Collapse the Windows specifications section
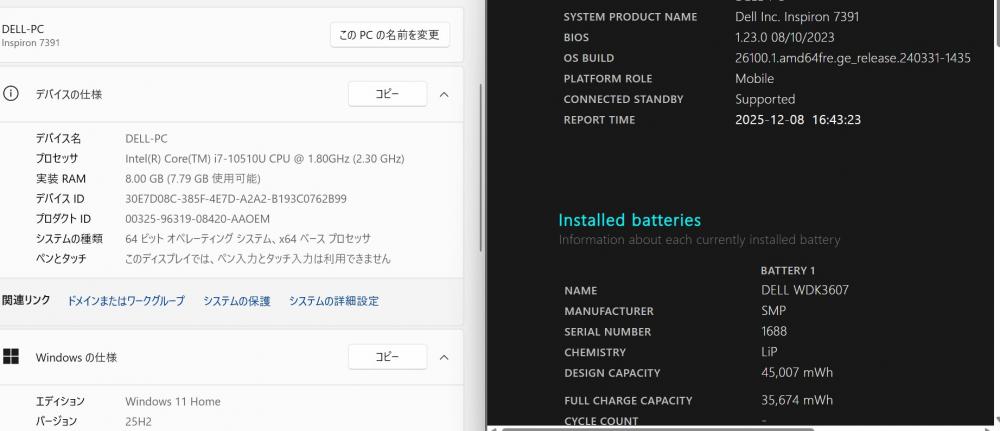Viewport: 1000px width, 431px height. [x=445, y=358]
